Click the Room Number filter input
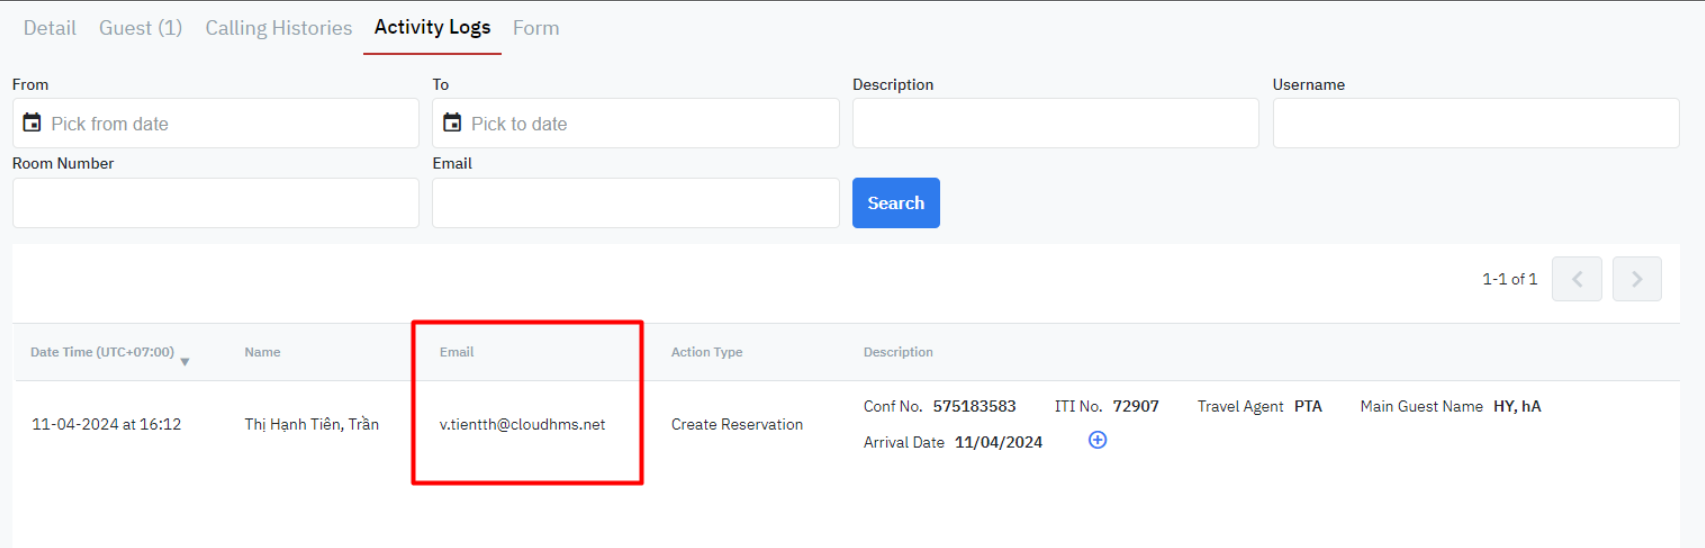The image size is (1705, 548). tap(215, 203)
